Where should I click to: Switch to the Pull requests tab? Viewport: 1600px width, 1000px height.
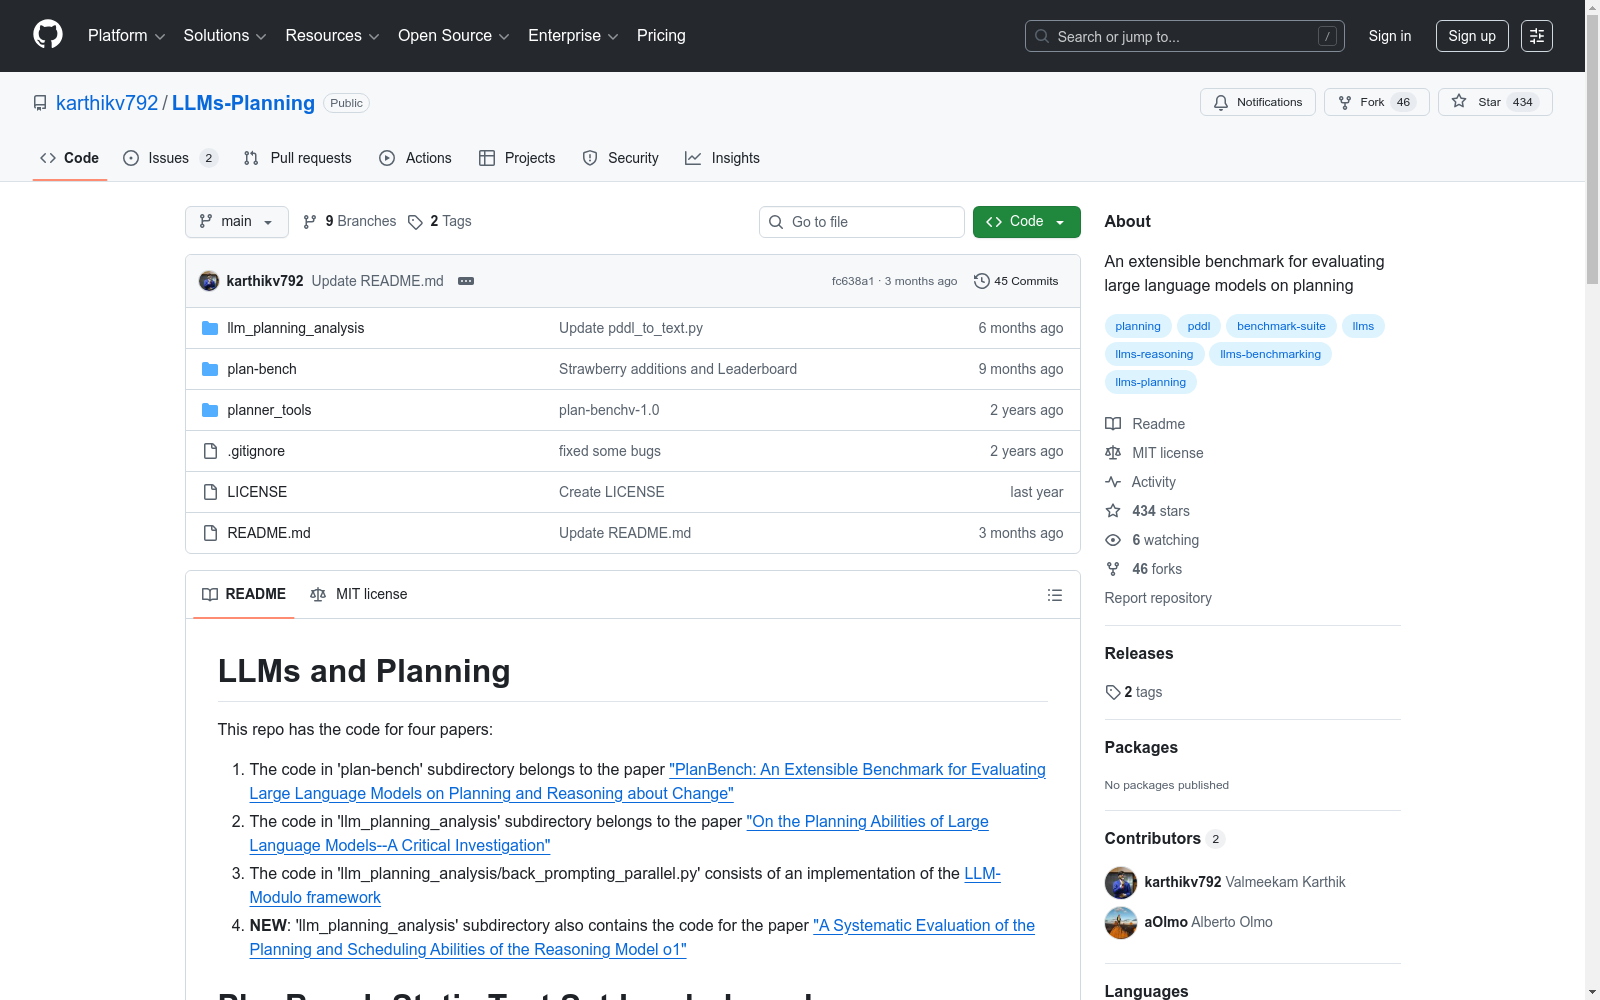[298, 158]
